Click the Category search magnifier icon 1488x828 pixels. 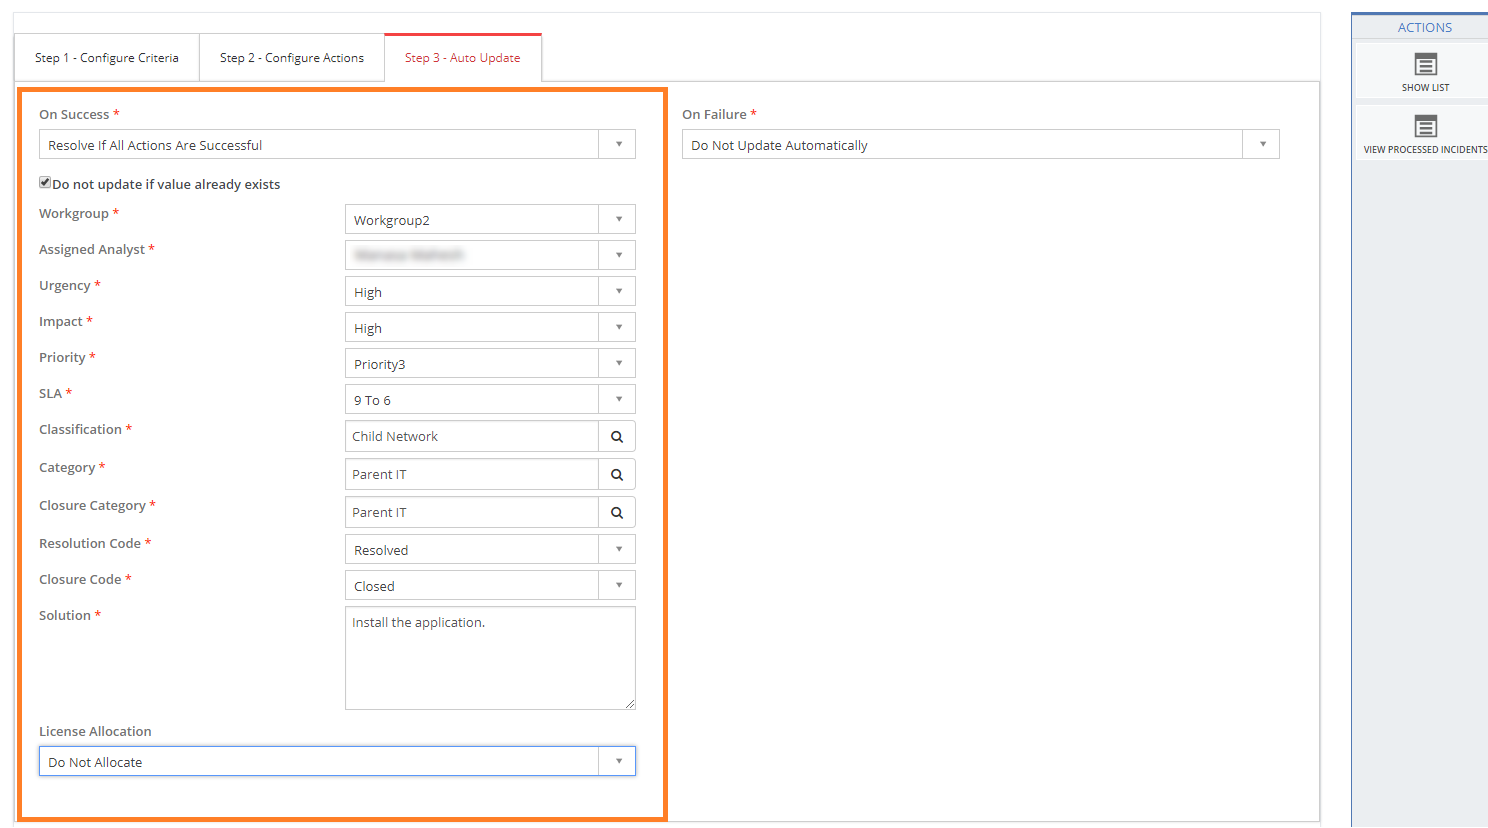pos(617,475)
